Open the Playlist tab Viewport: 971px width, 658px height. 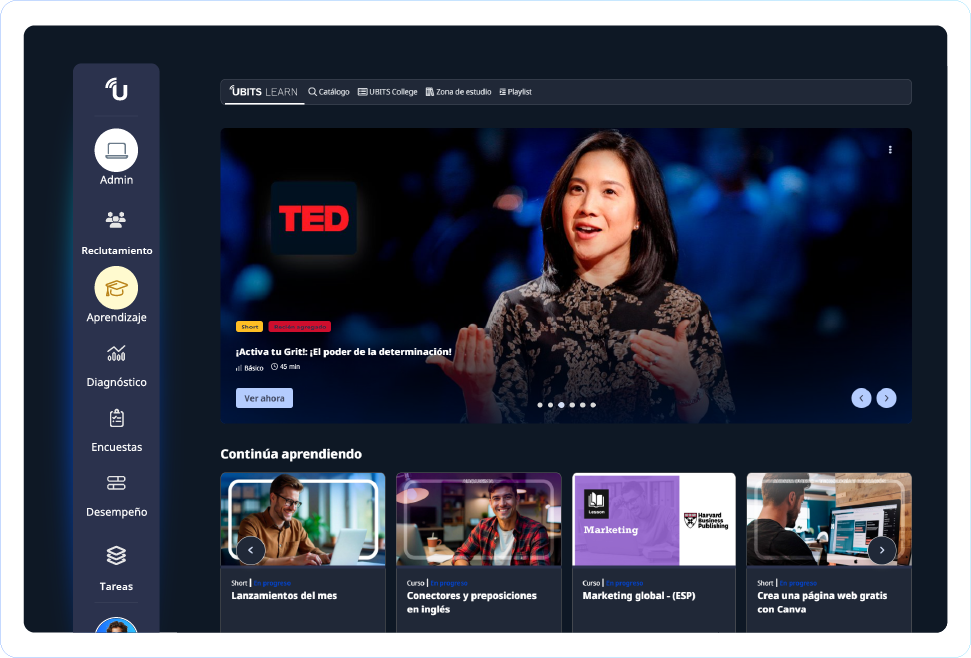coord(515,92)
